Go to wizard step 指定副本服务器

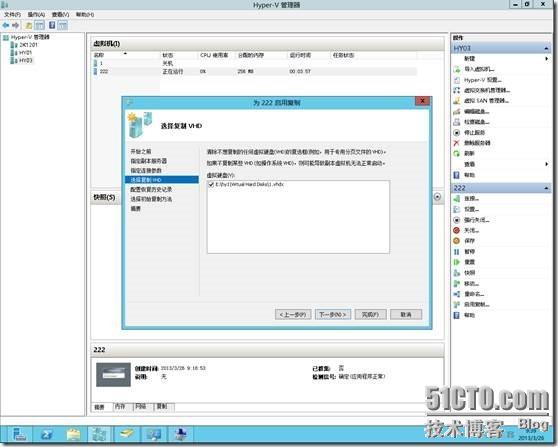[148, 161]
